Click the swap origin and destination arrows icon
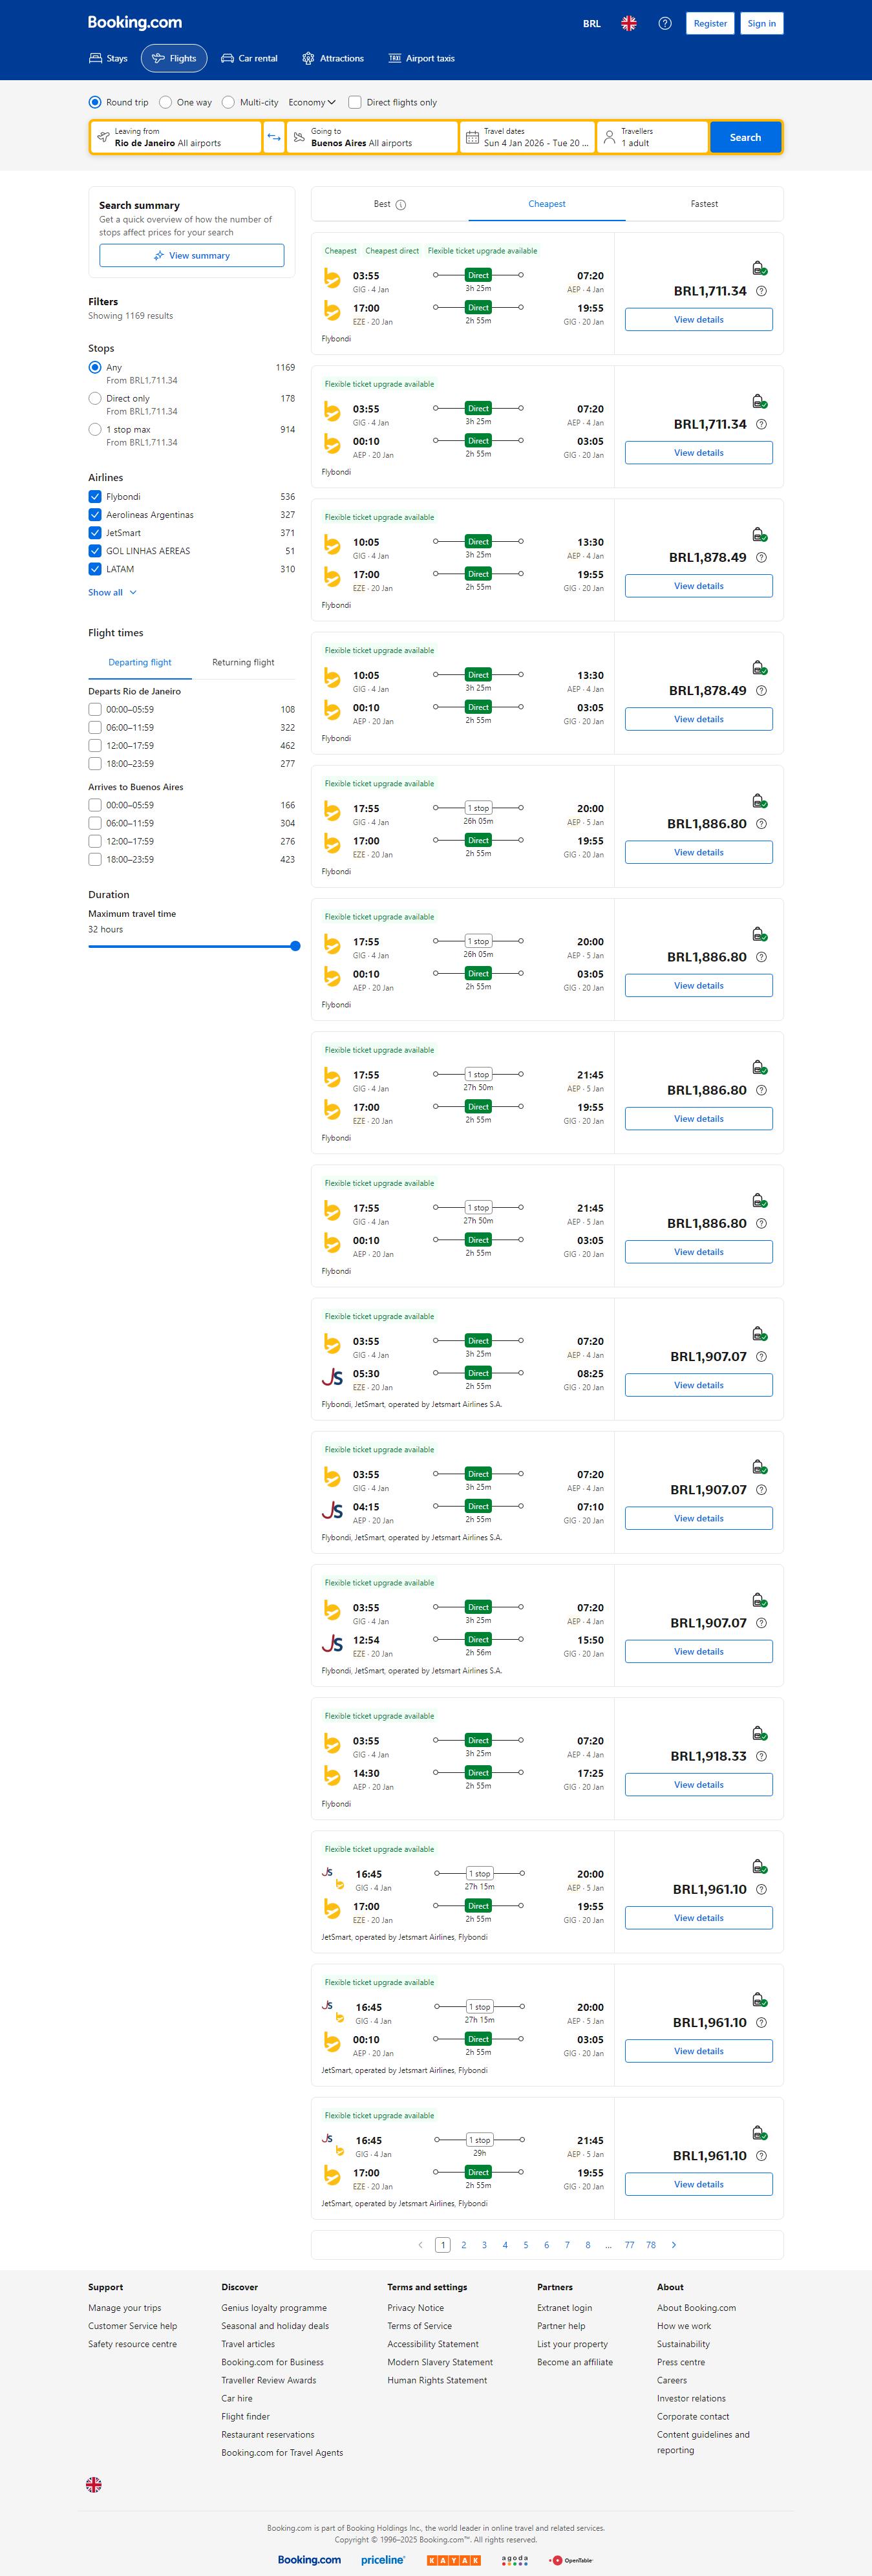 pos(274,137)
